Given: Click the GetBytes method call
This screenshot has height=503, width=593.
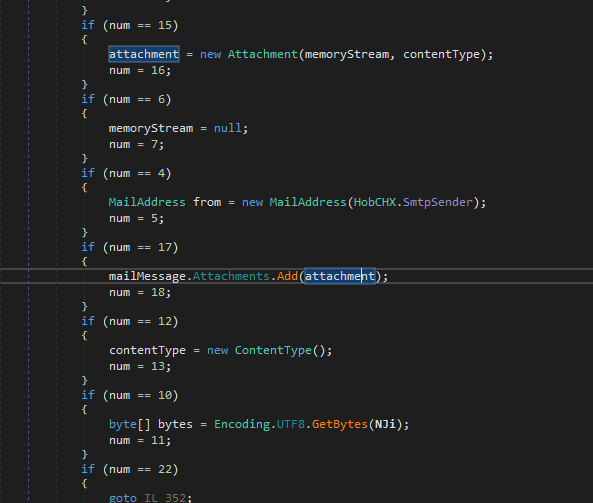Looking at the screenshot, I should [340, 425].
